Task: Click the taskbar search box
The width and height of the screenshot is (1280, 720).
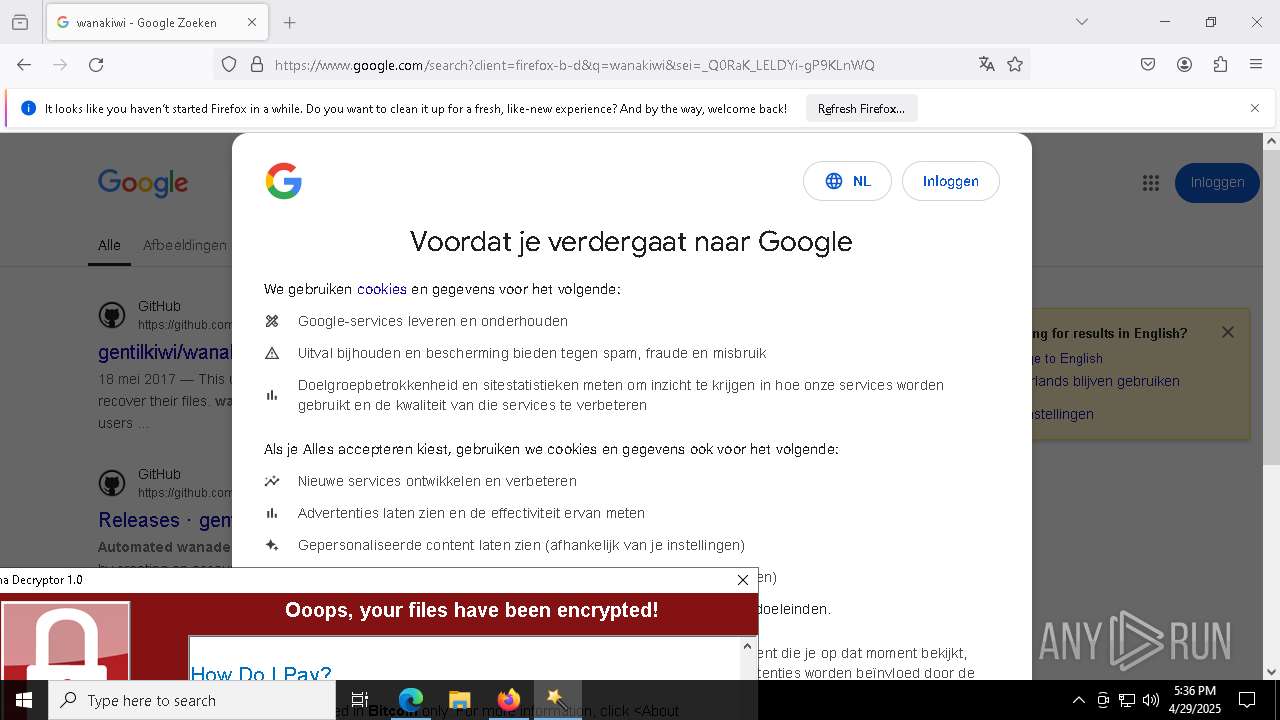Action: point(192,700)
